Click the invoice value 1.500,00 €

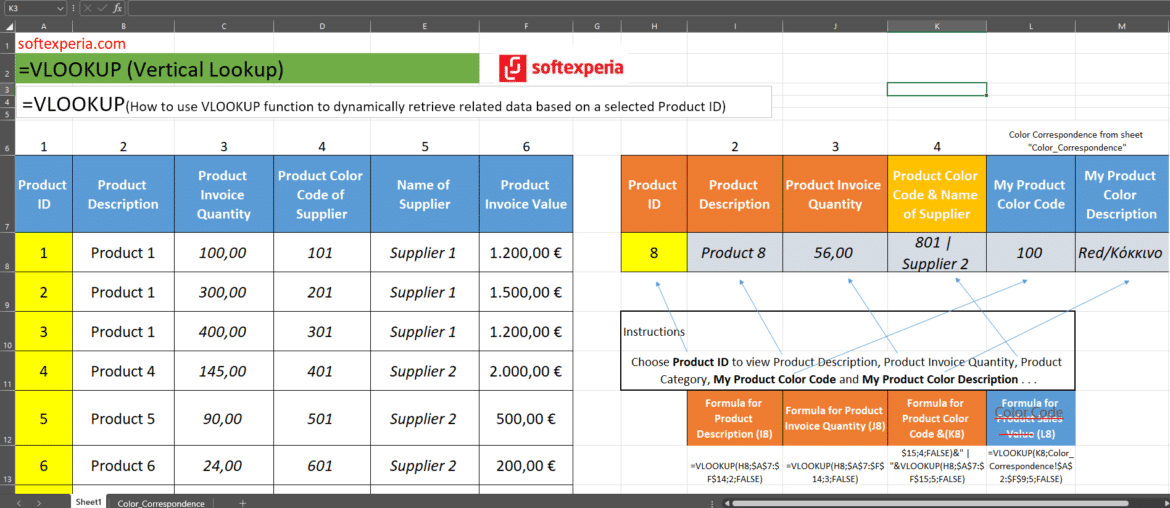pyautogui.click(x=526, y=292)
